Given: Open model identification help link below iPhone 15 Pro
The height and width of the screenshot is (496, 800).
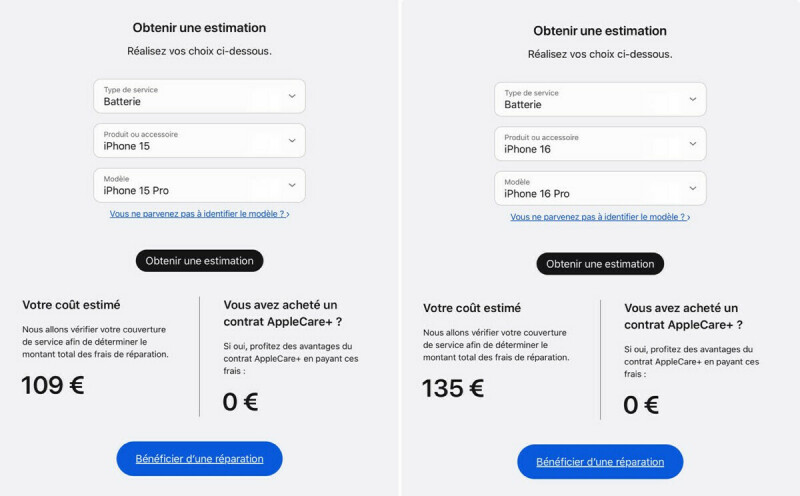Looking at the screenshot, I should [199, 214].
